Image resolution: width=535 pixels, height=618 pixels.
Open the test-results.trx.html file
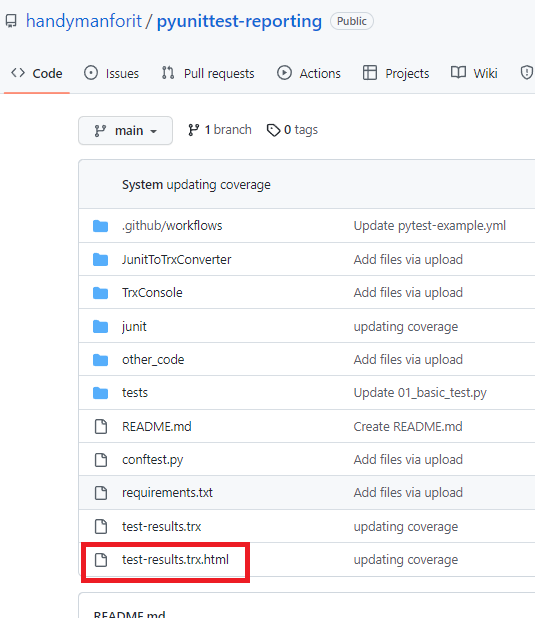tap(175, 560)
